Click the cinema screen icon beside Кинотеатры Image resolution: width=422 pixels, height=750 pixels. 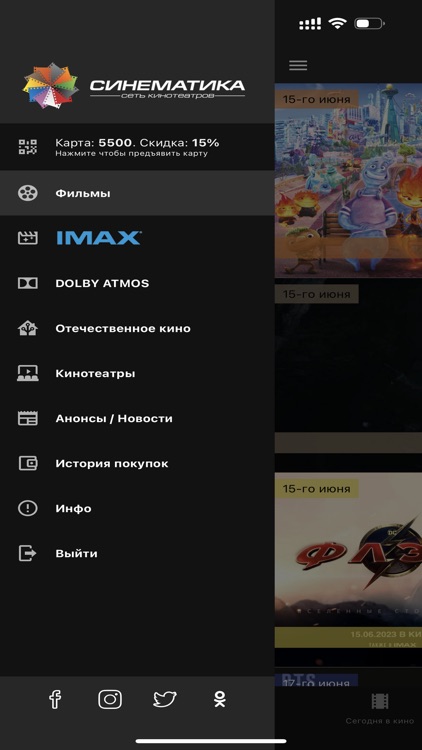[28, 373]
